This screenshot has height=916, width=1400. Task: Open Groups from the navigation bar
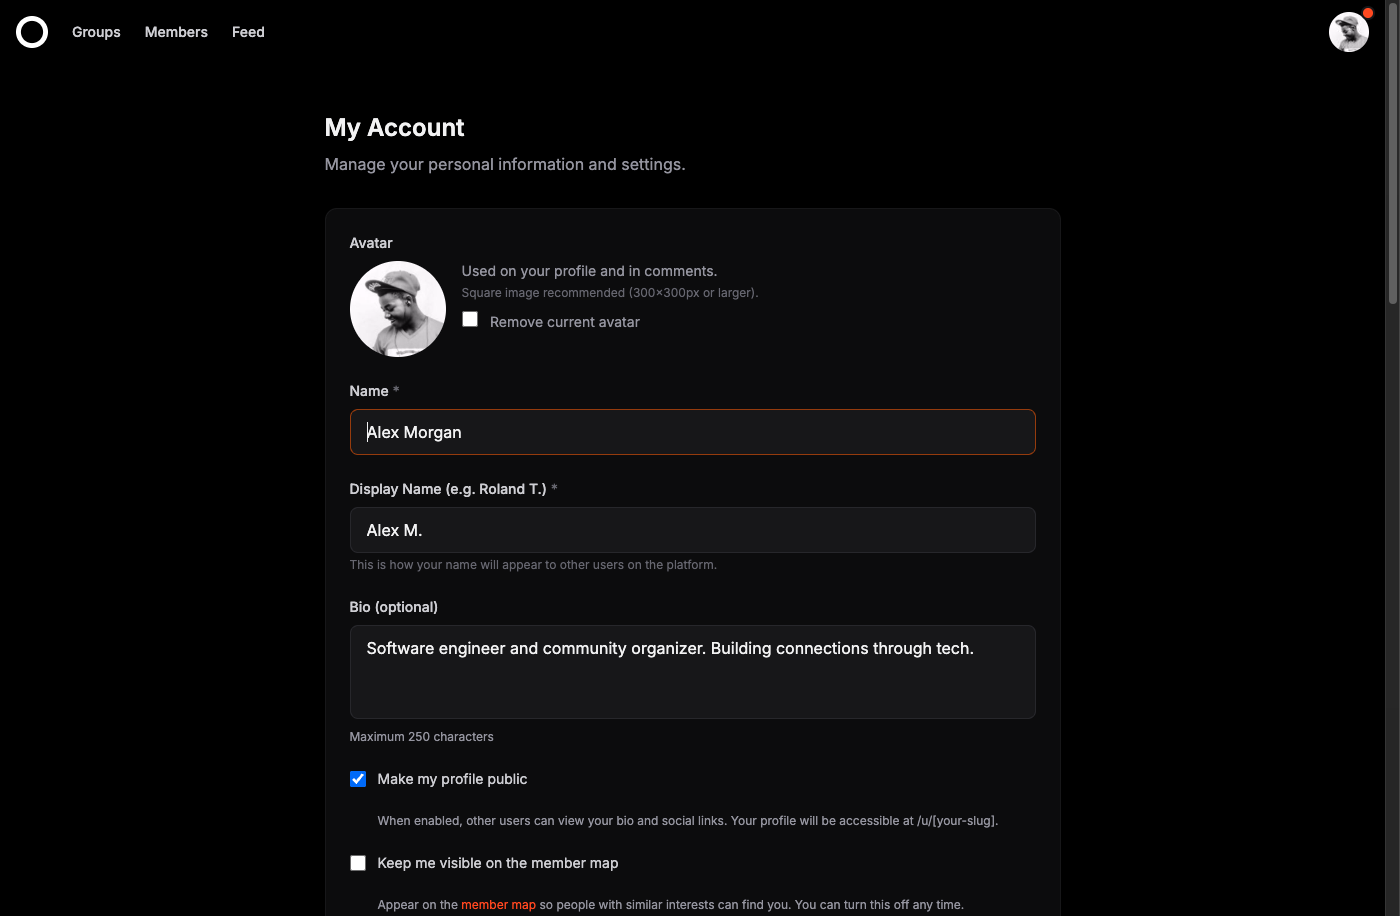(95, 32)
